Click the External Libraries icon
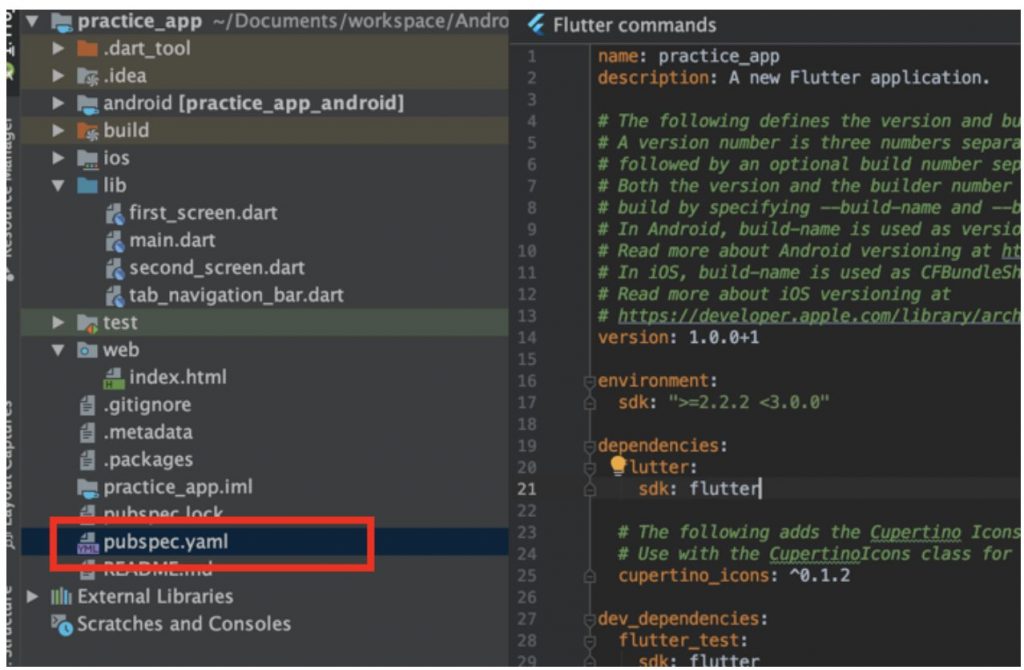Screen dimensions: 1024x670 click(x=63, y=597)
